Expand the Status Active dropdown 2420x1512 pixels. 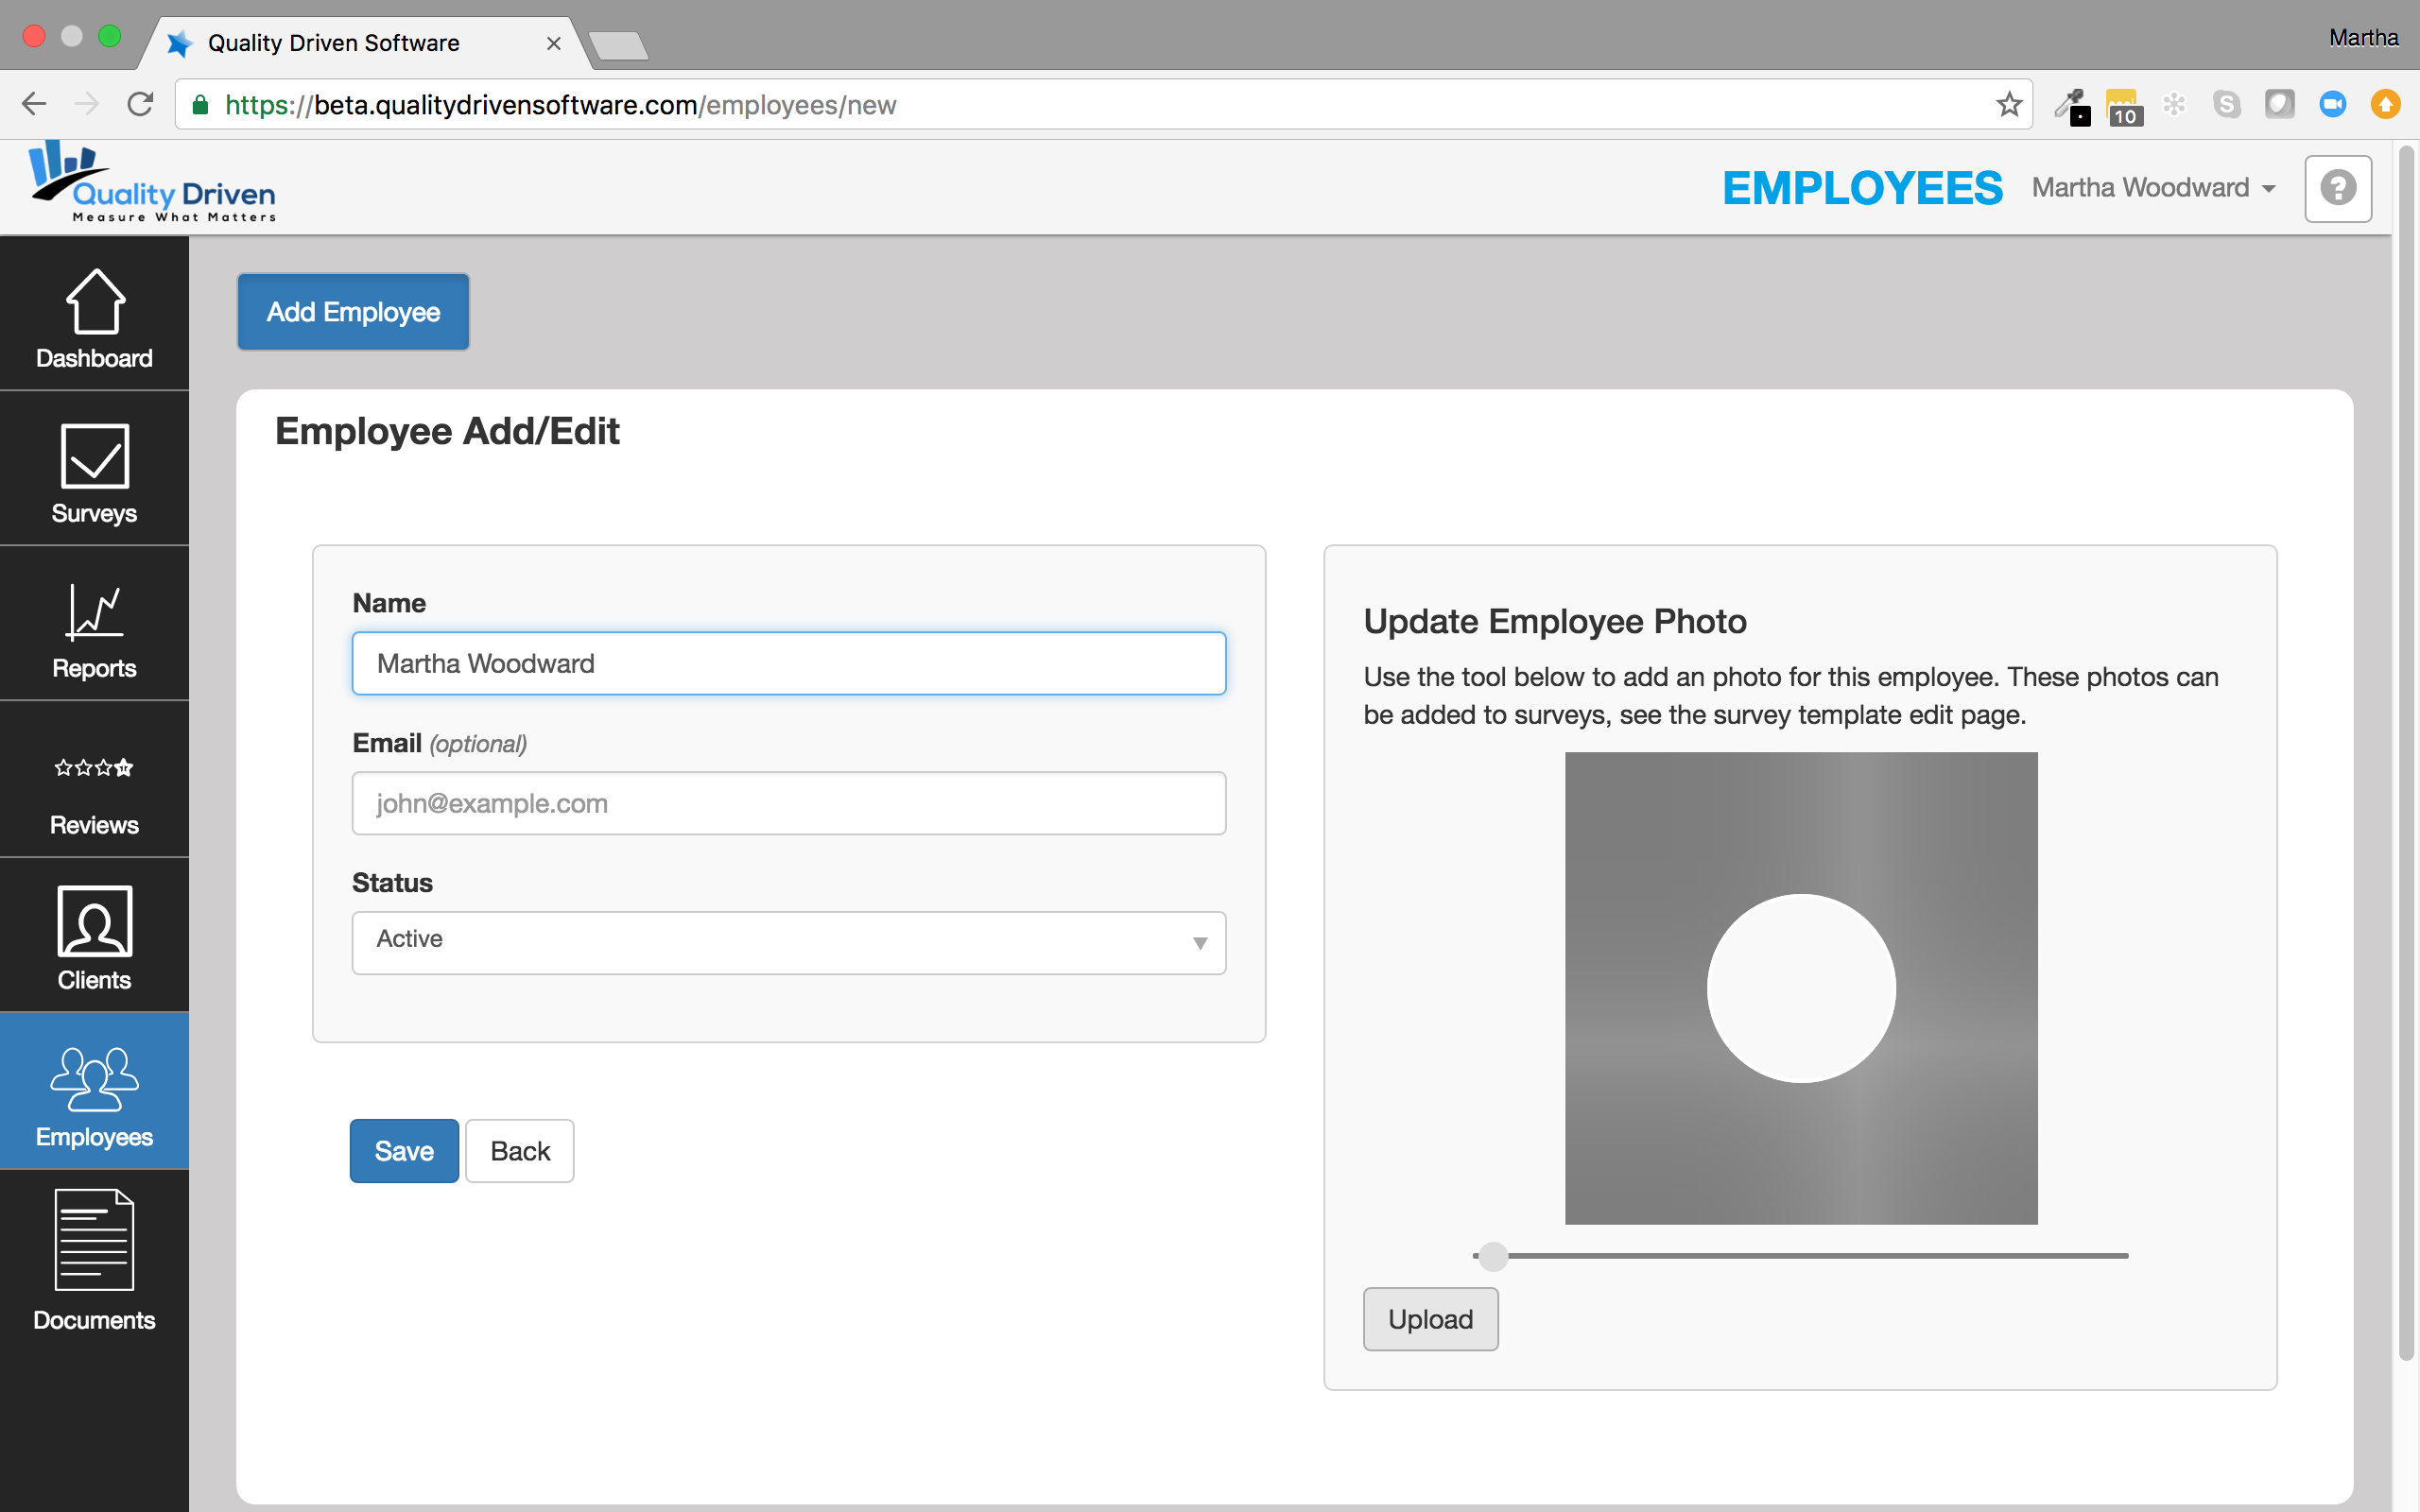coord(788,942)
